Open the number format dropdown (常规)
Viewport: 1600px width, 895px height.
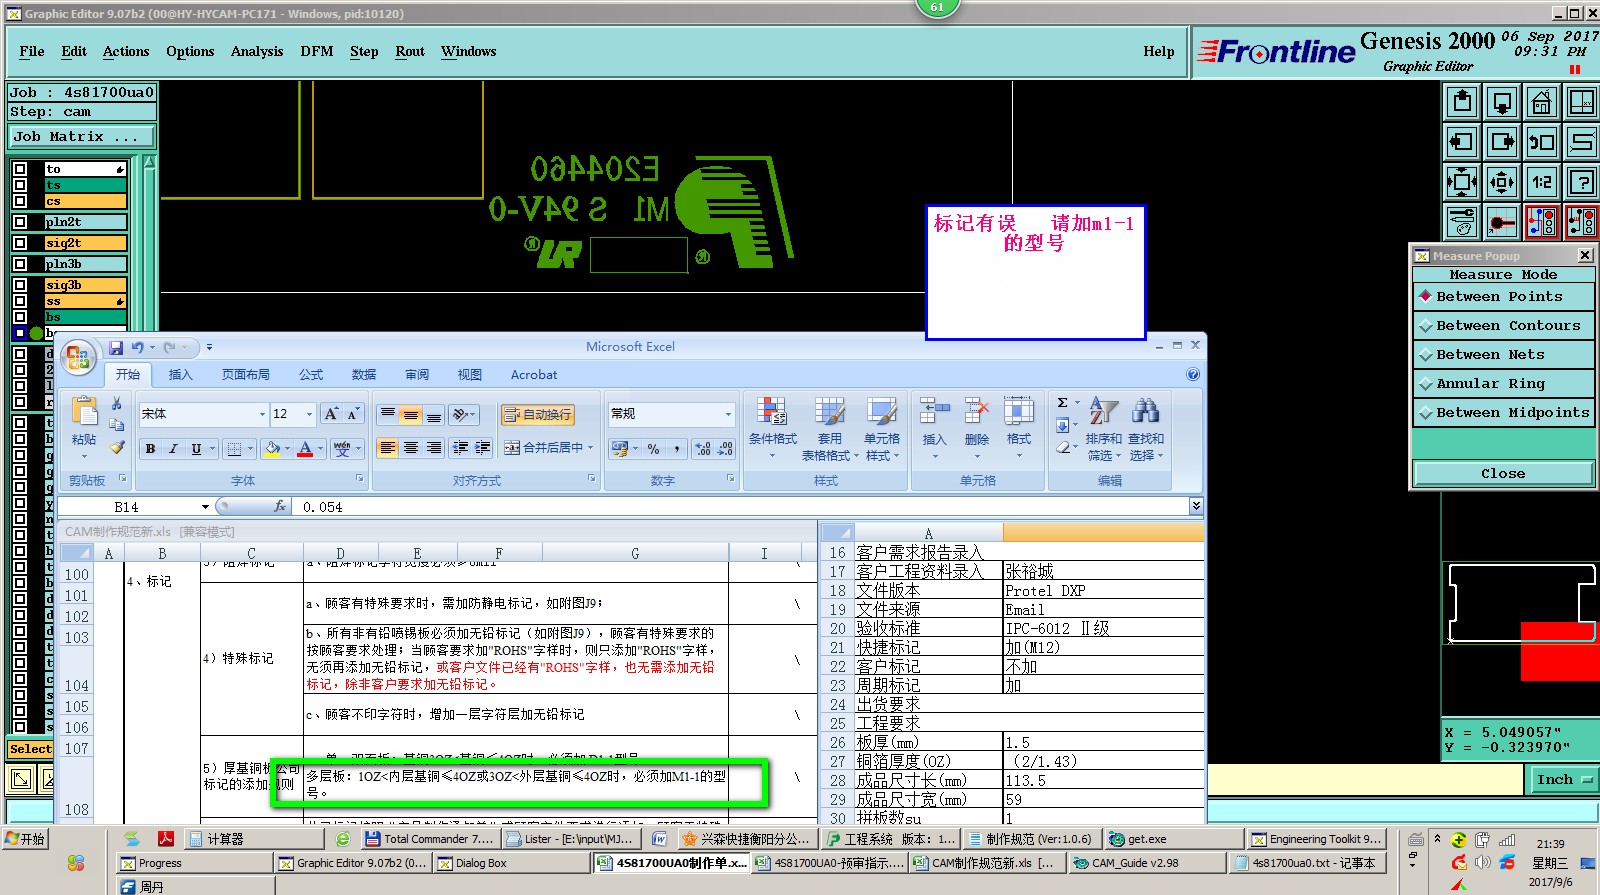point(728,414)
